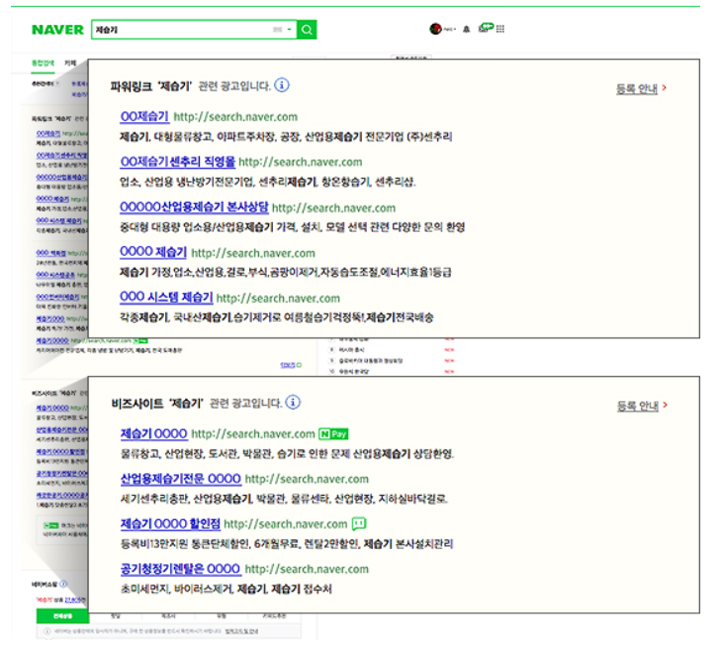Screen dimensions: 725x646
Task: Open 등록 안내 link in 파워링크 panel
Action: [x=637, y=89]
